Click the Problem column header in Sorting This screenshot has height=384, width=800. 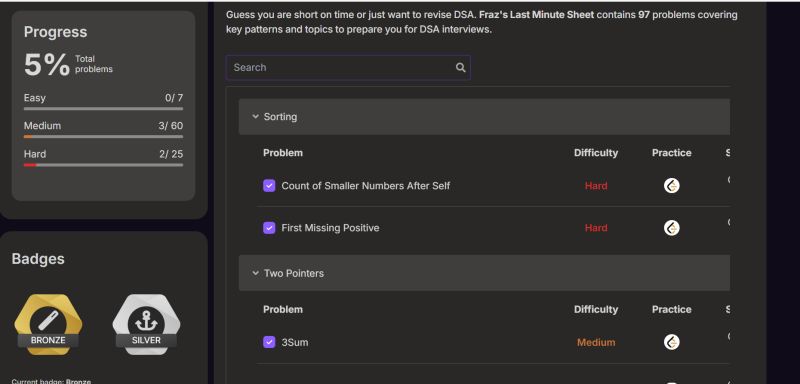[x=283, y=153]
